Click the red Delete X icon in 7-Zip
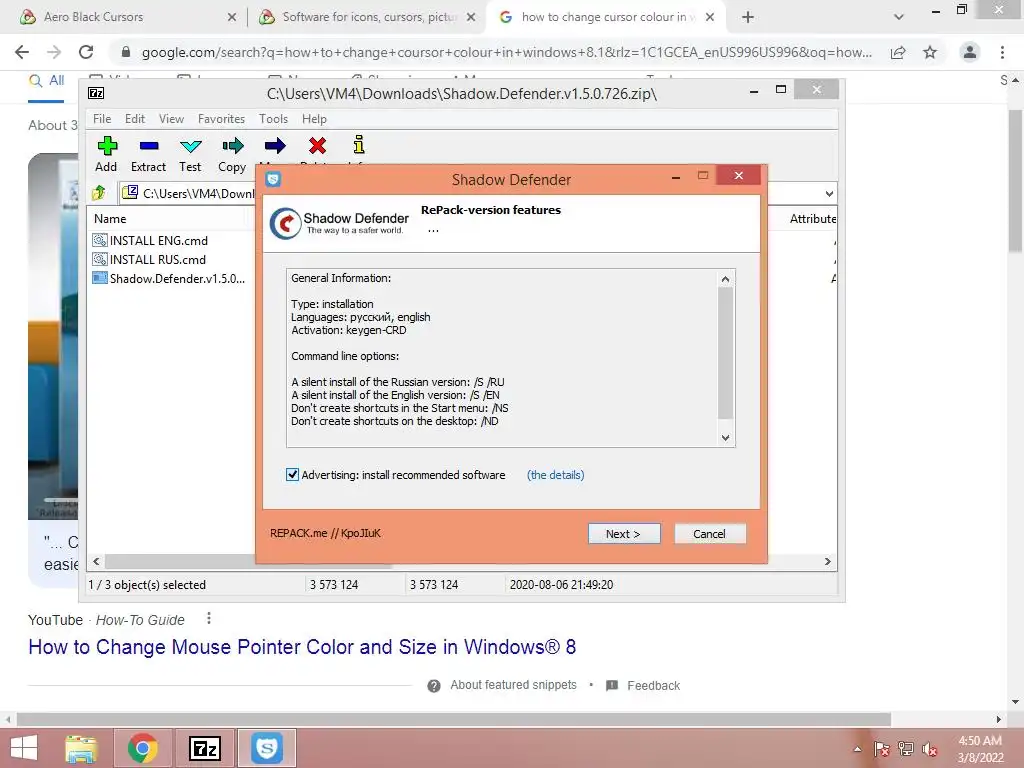The image size is (1024, 768). (x=317, y=146)
